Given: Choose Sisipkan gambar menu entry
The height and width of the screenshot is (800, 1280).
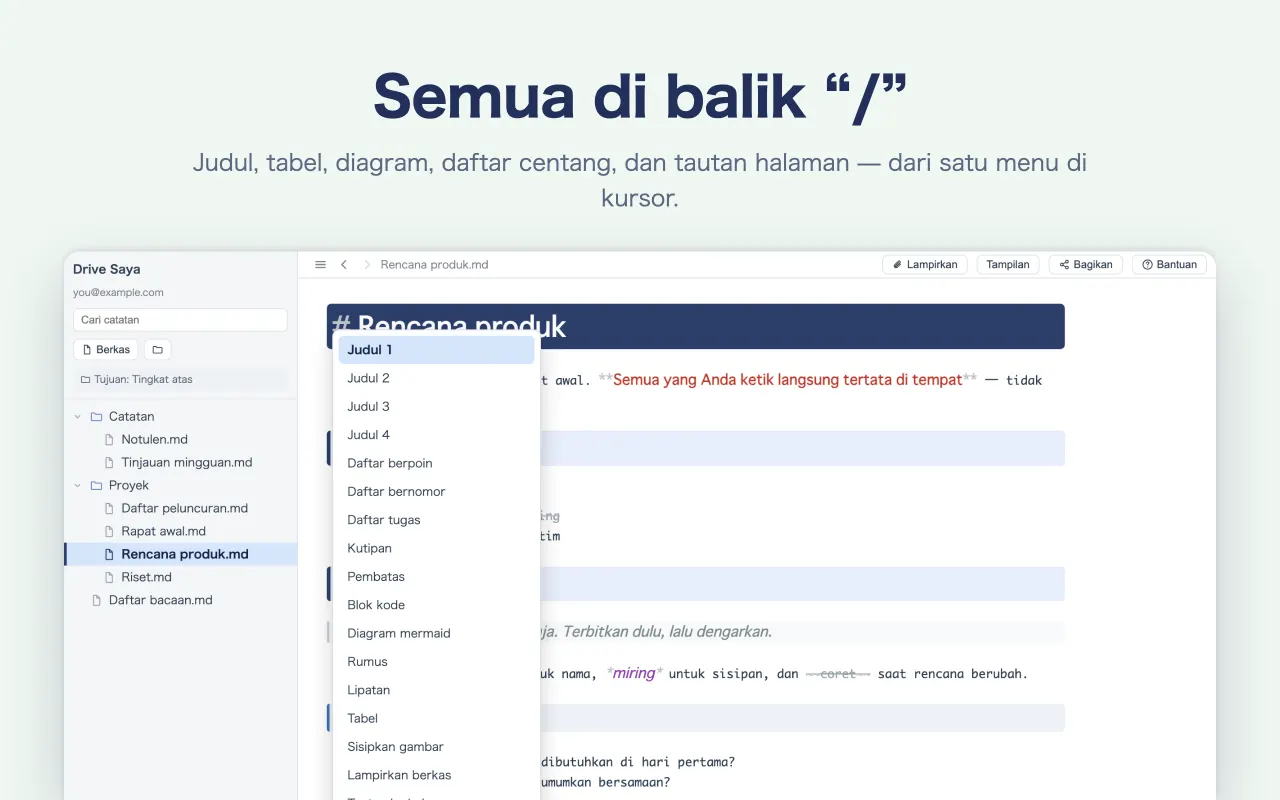Looking at the screenshot, I should click(436, 746).
